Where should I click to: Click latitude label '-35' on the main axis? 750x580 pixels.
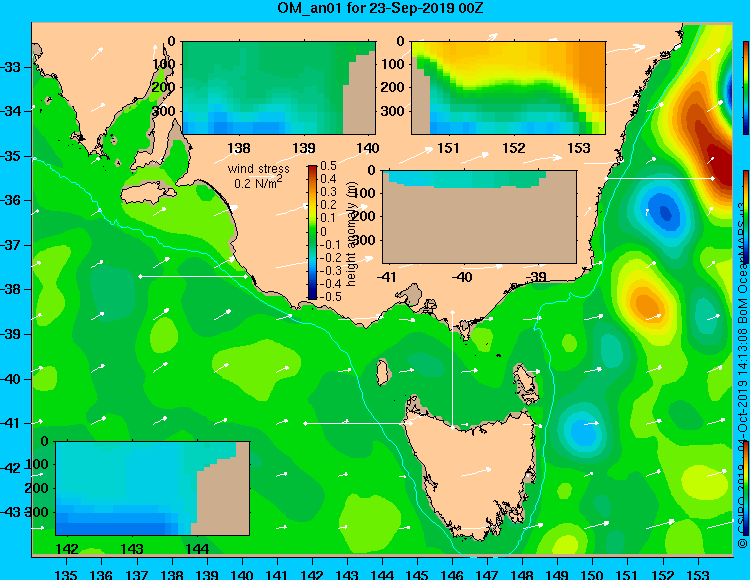pos(11,156)
